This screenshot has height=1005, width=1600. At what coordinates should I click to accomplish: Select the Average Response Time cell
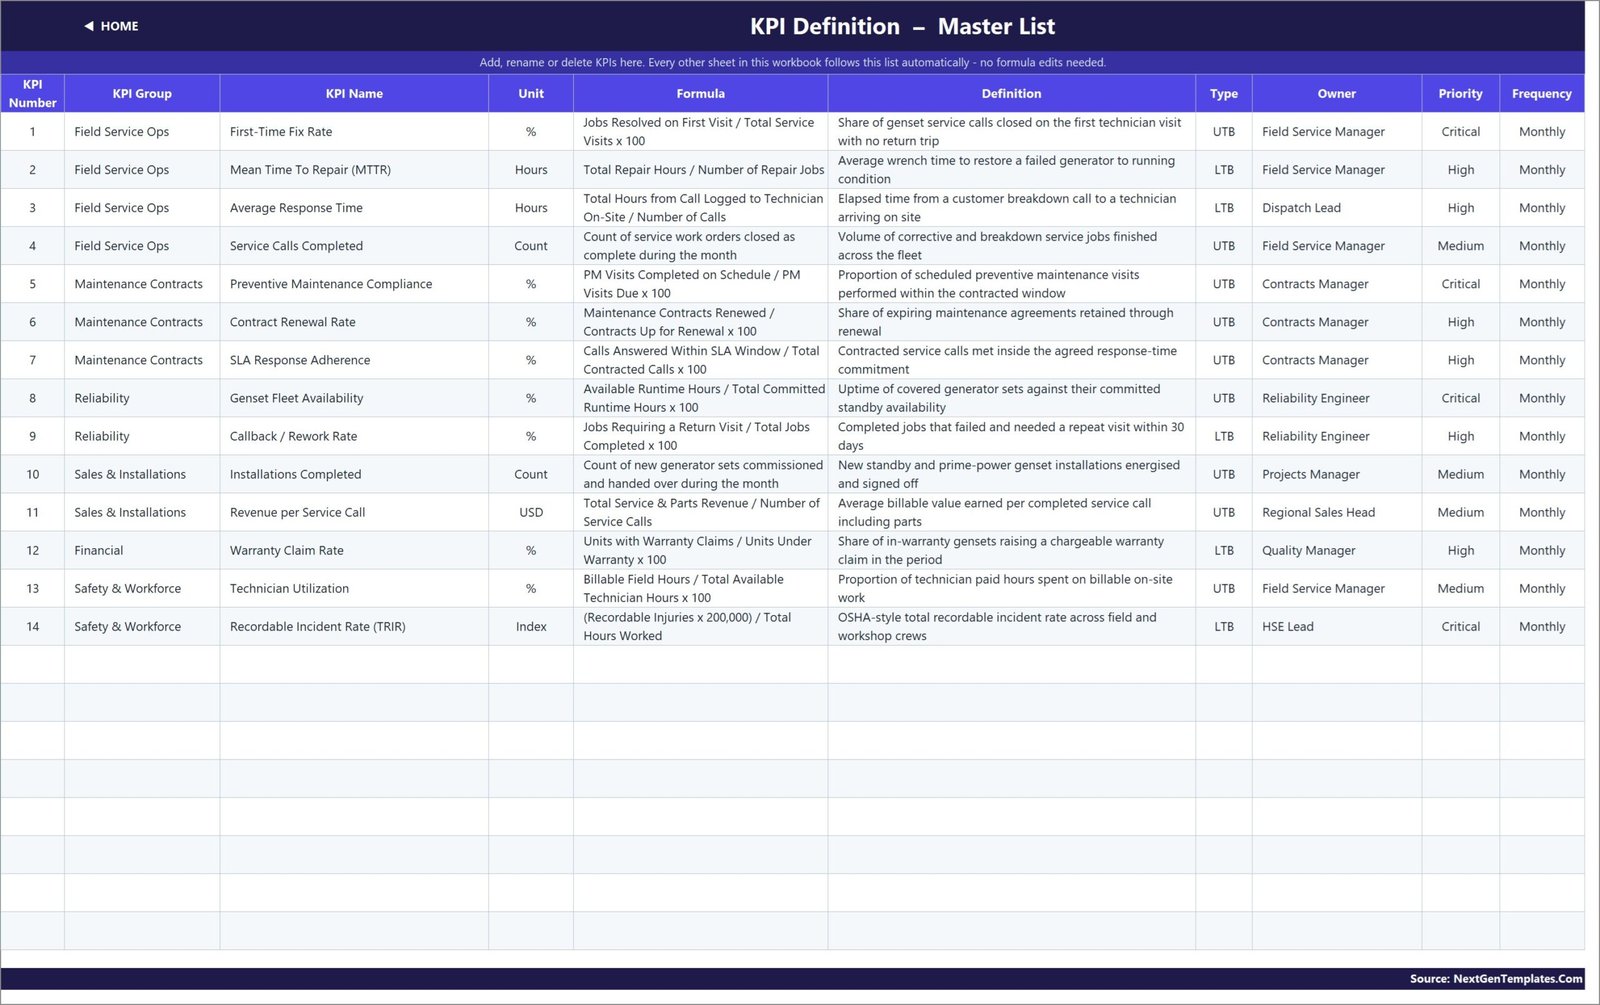click(x=354, y=208)
